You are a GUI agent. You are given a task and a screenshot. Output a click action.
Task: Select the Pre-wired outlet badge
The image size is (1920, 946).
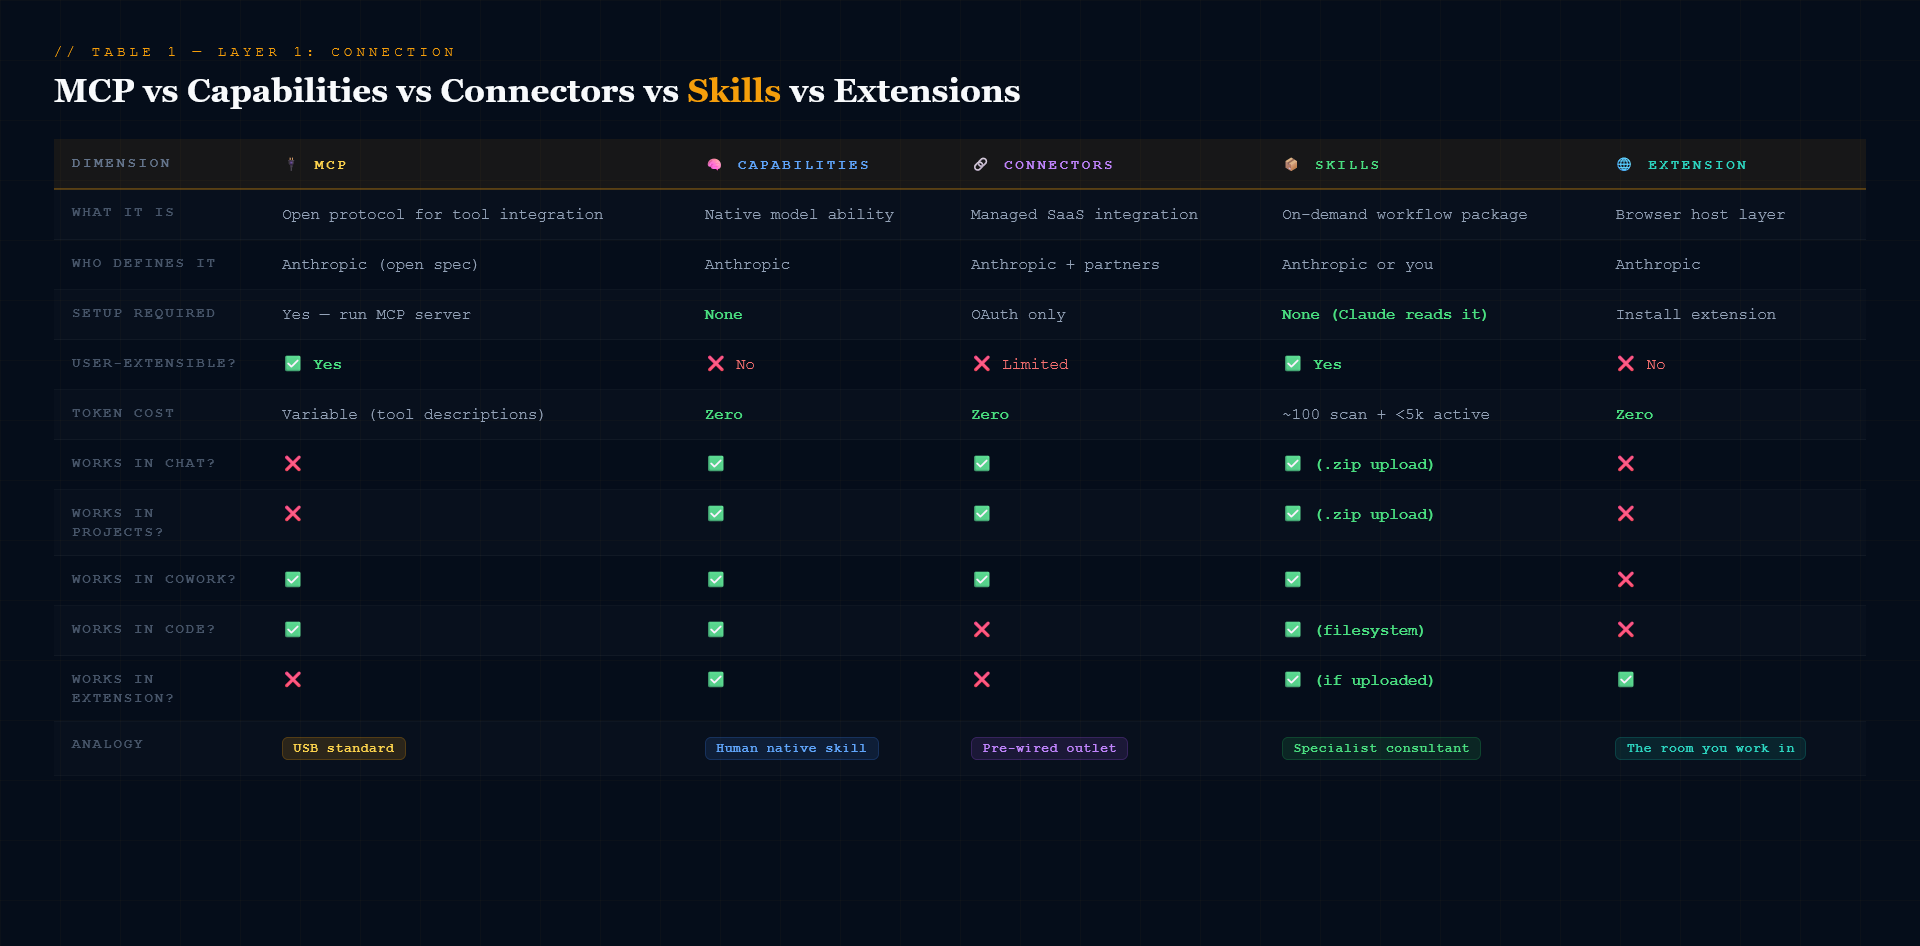coord(1048,748)
